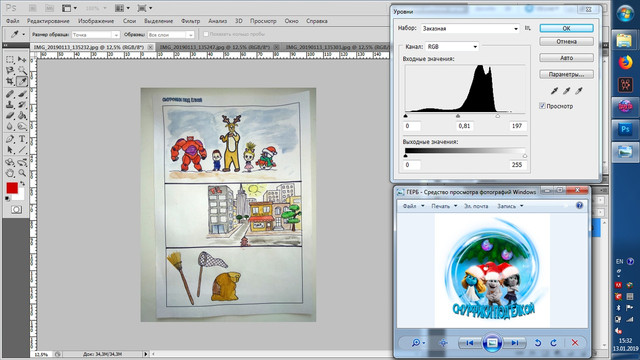Click the Отмена button in Levels

[x=567, y=42]
